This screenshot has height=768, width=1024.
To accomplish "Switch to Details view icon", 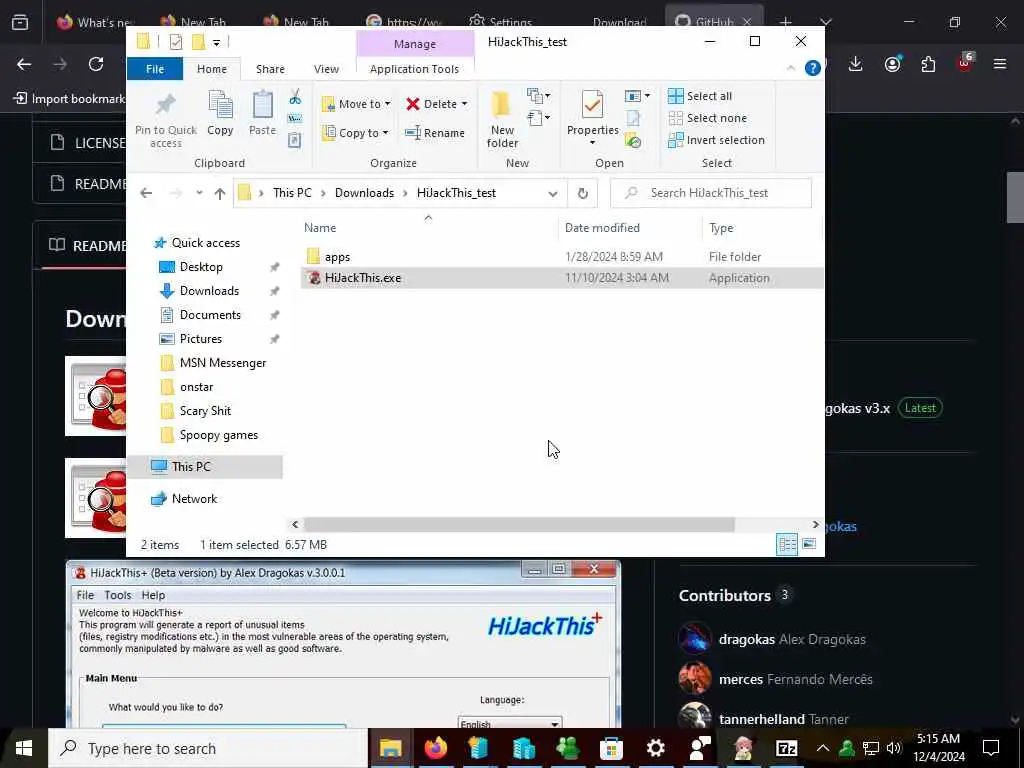I will 787,544.
